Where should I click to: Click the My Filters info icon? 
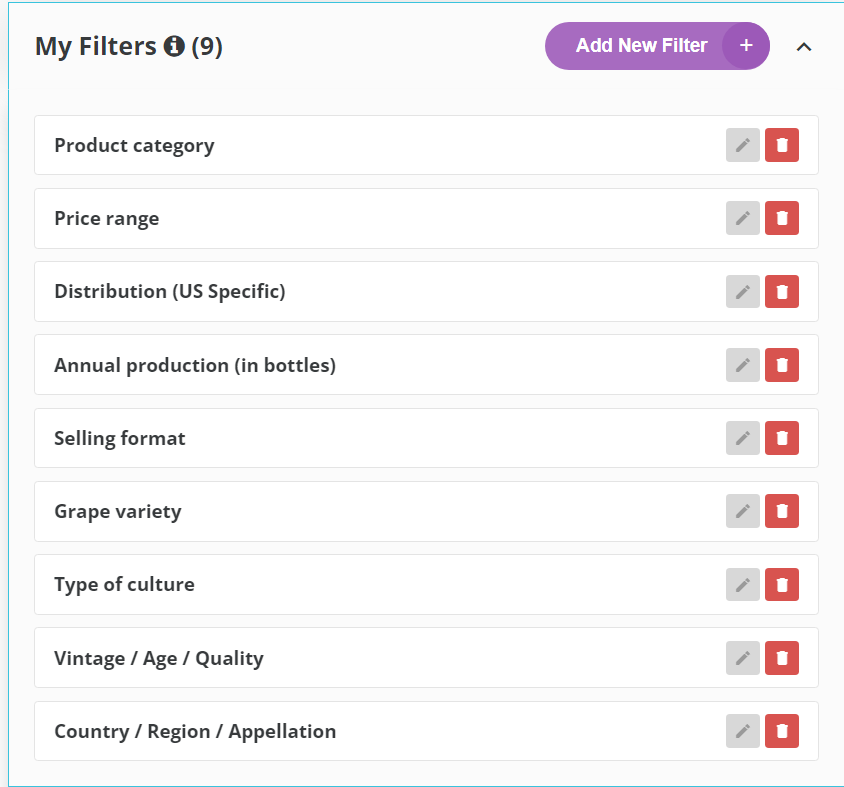174,46
